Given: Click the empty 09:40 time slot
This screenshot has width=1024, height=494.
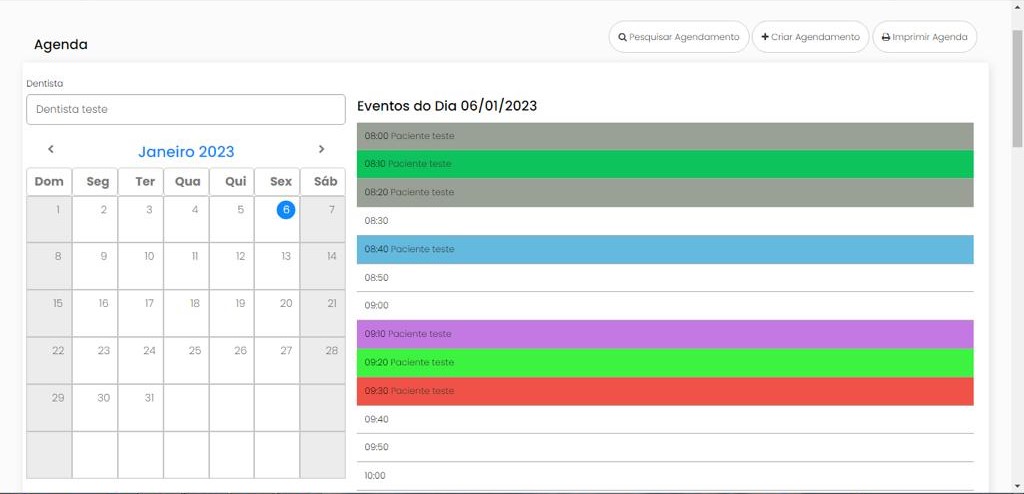Looking at the screenshot, I should tap(664, 419).
